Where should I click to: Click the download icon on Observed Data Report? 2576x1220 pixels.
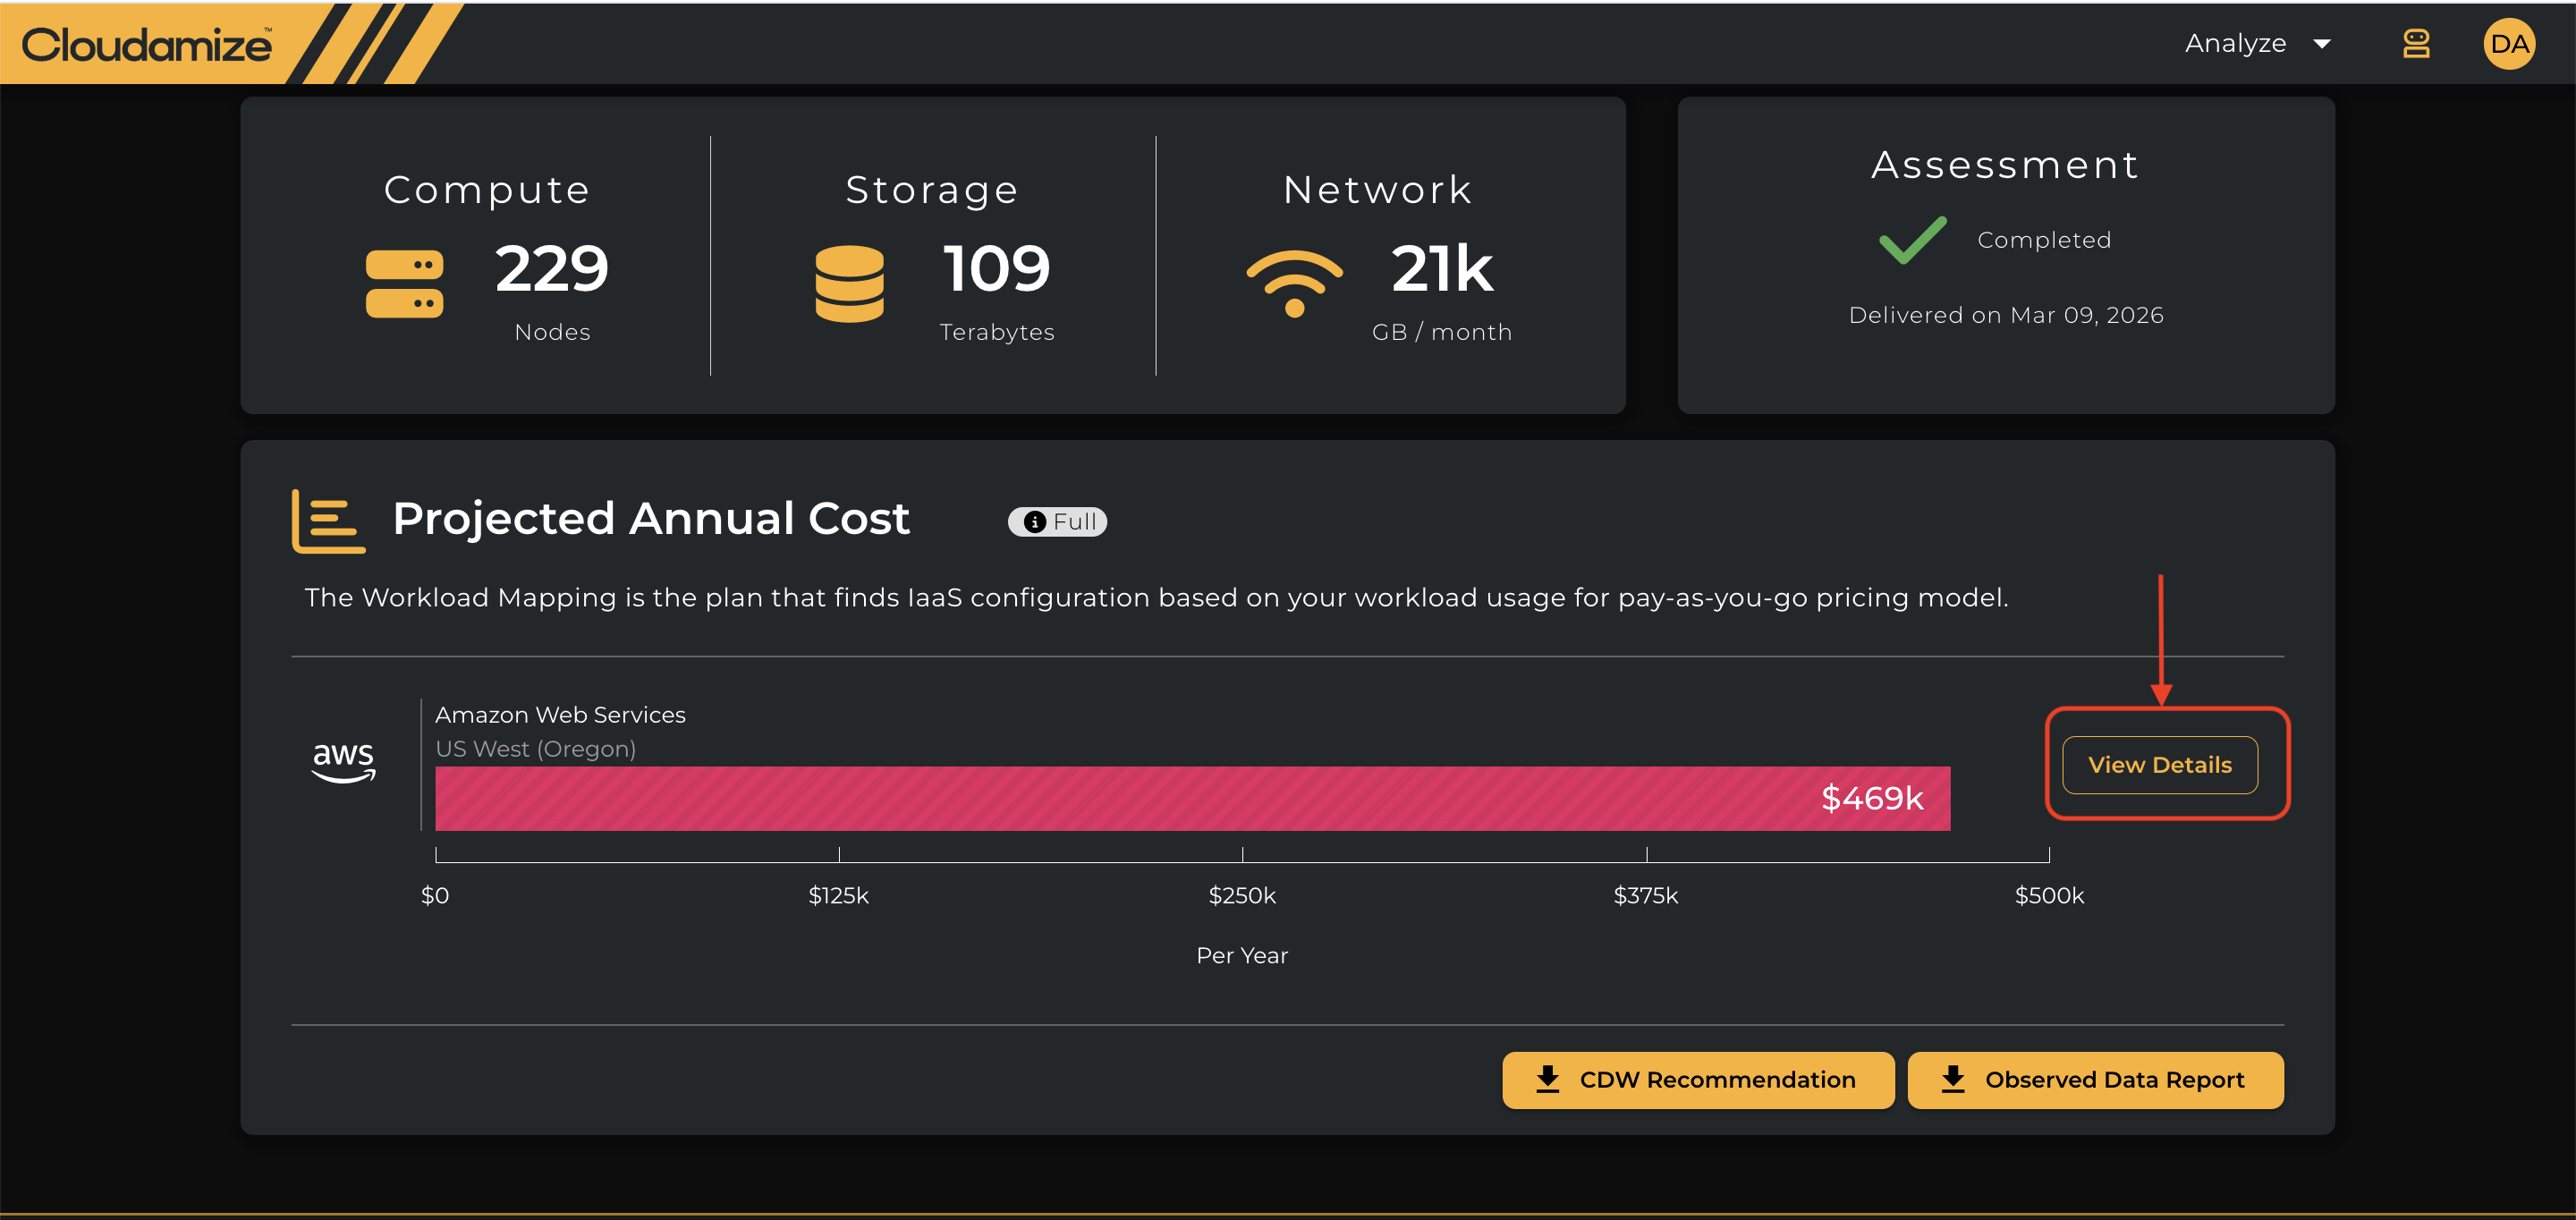click(x=1952, y=1080)
